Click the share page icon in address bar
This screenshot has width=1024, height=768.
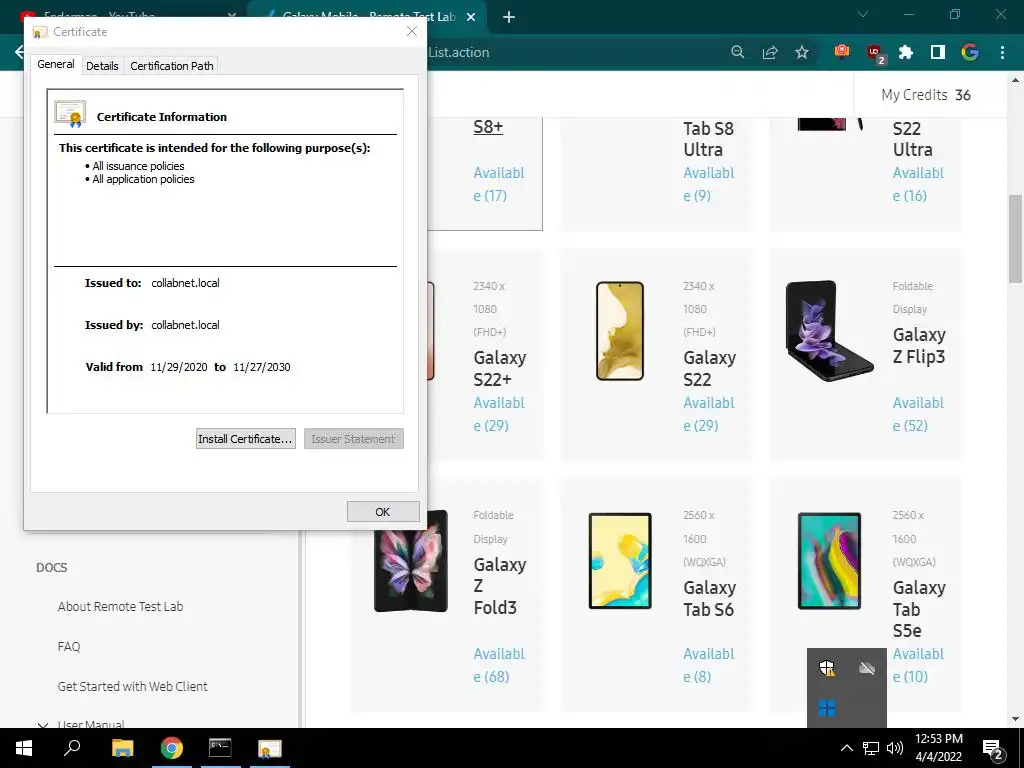pyautogui.click(x=770, y=52)
